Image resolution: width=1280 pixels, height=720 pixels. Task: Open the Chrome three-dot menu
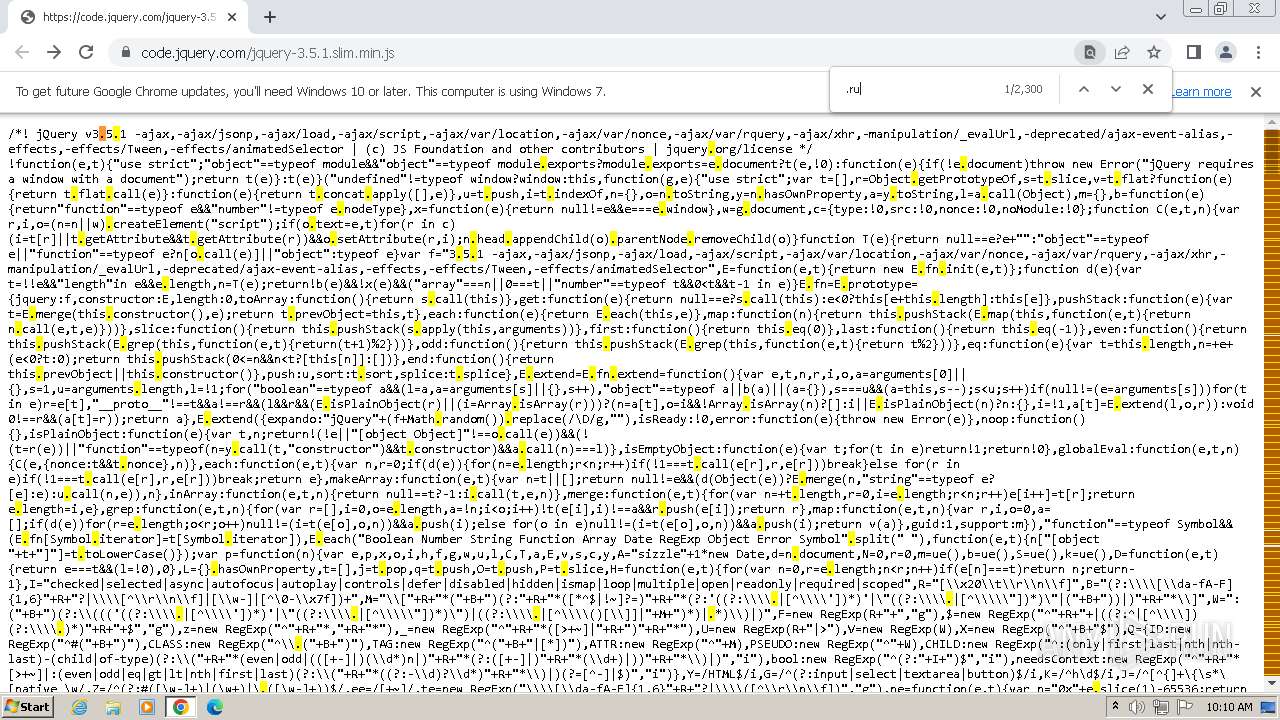coord(1258,52)
